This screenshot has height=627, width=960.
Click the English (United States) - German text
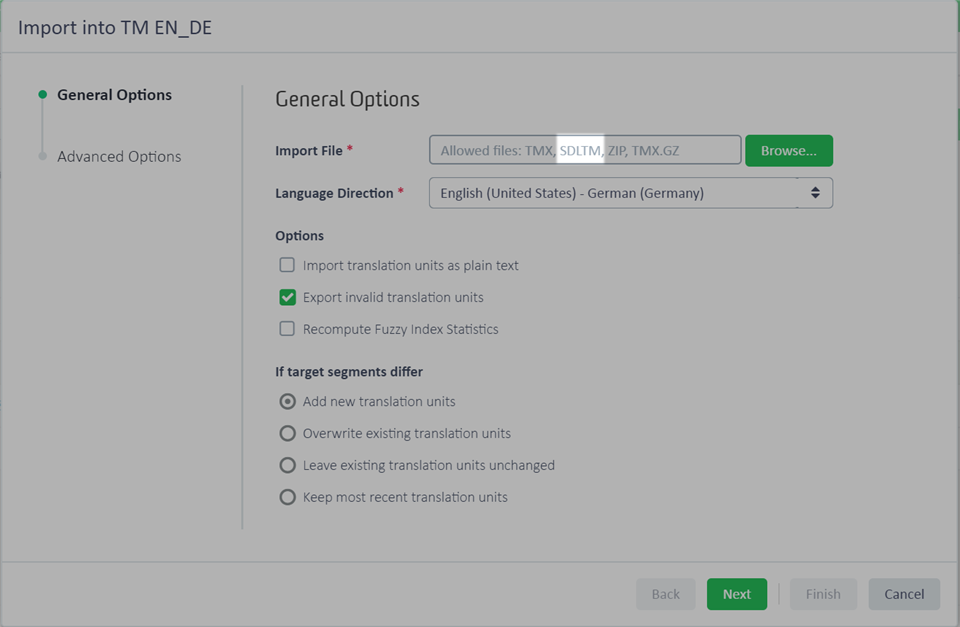(x=542, y=193)
